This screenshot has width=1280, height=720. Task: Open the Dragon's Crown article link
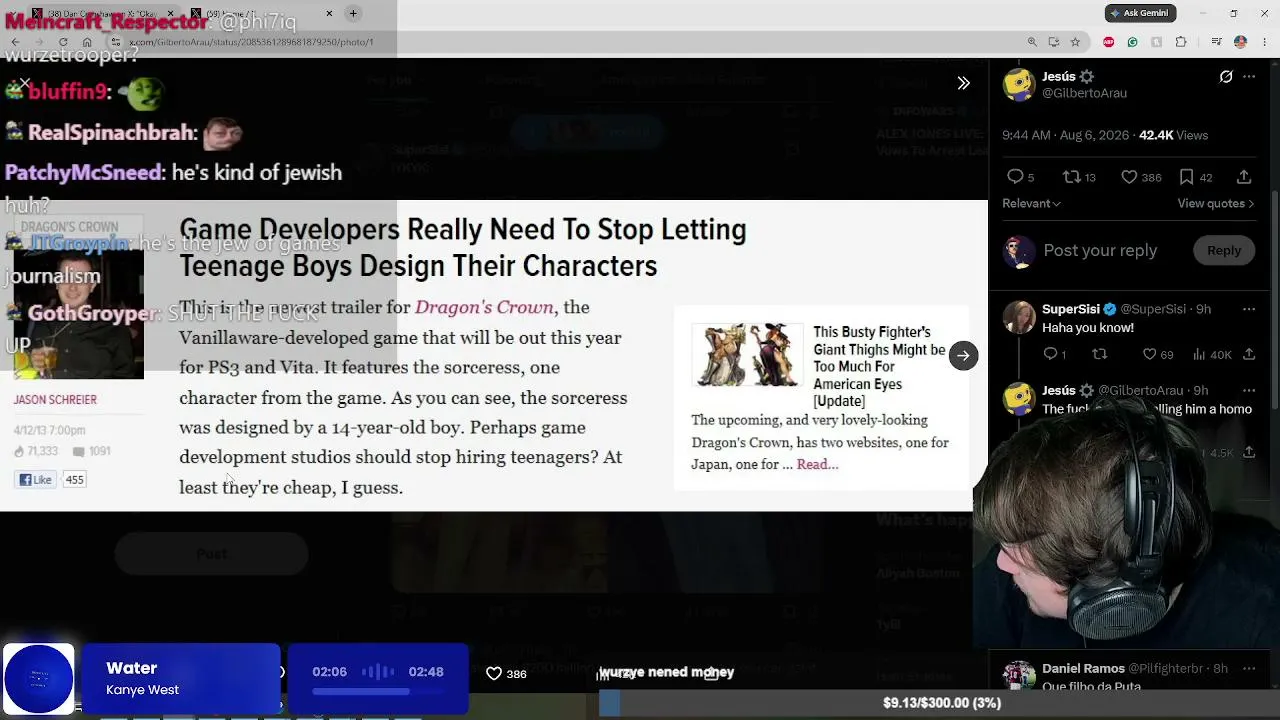(484, 307)
